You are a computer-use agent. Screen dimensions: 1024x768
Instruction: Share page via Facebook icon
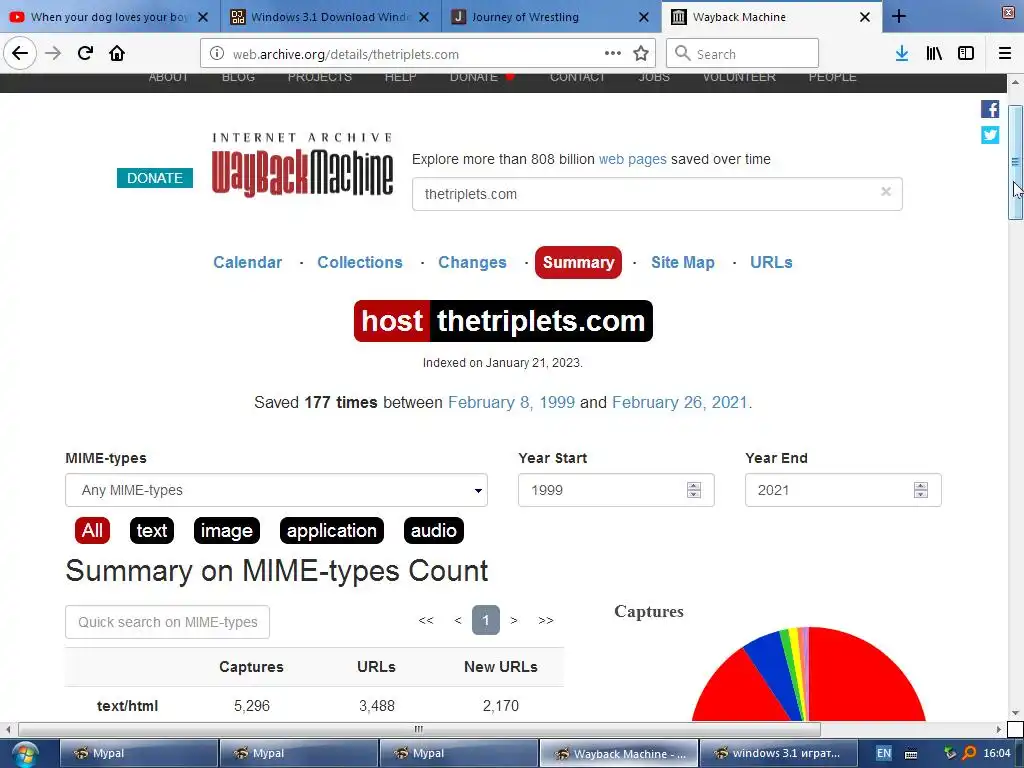coord(990,109)
